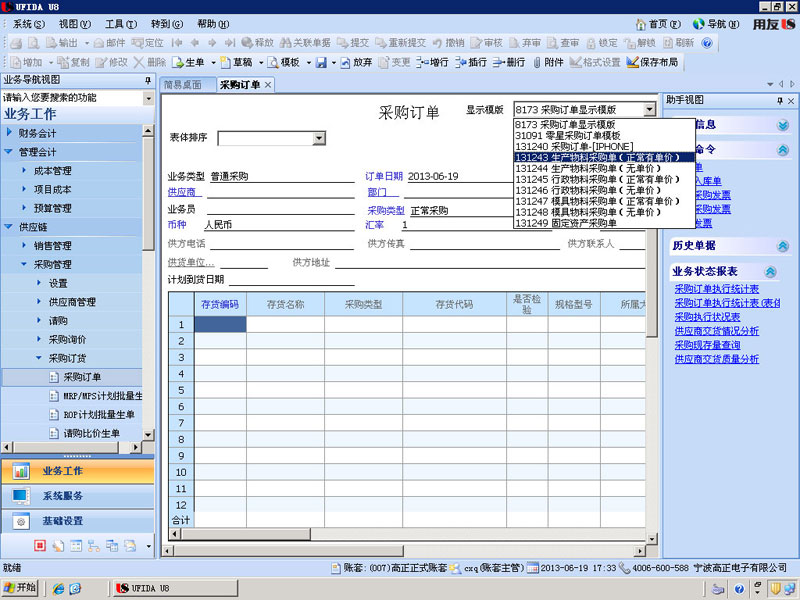Open ROP计划批量生单 tree item
This screenshot has height=600, width=800.
(x=98, y=414)
